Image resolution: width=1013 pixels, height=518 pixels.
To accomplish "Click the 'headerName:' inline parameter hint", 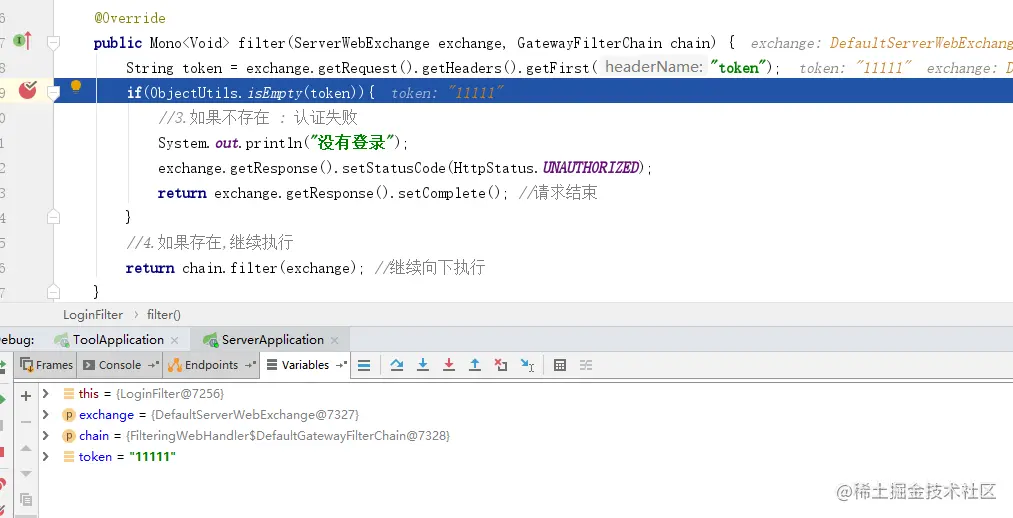I will [x=654, y=67].
